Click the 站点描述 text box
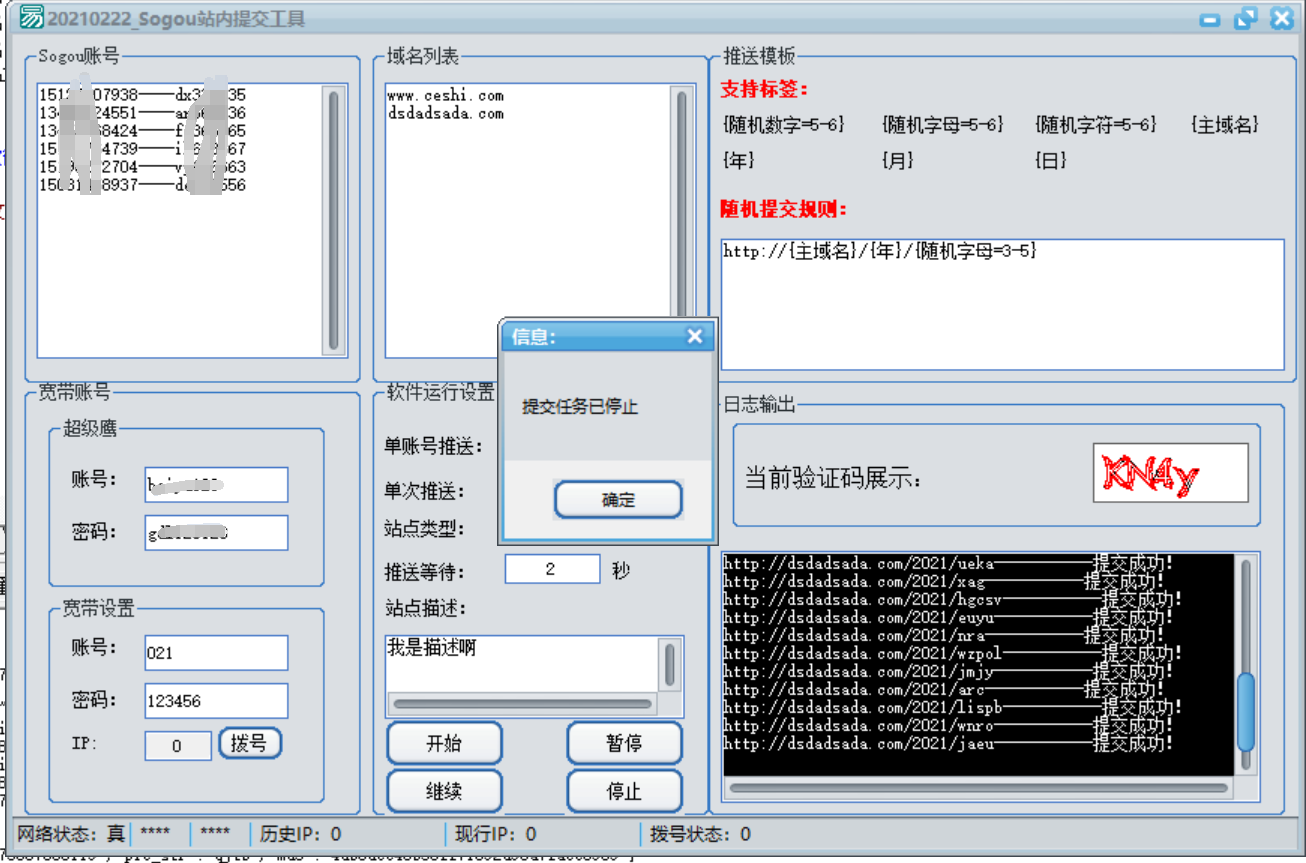 click(x=521, y=664)
